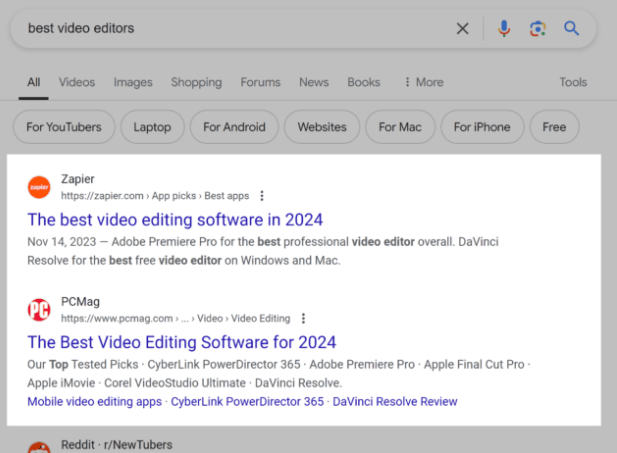Select the All results tab

tap(33, 82)
